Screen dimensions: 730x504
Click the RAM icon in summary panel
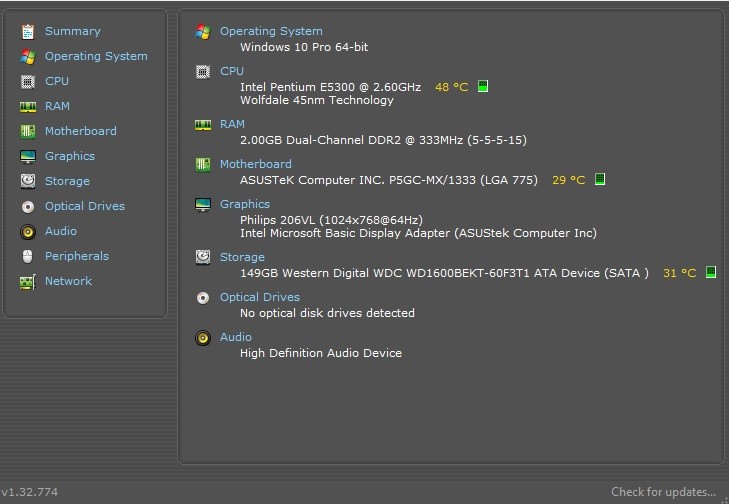pyautogui.click(x=203, y=125)
